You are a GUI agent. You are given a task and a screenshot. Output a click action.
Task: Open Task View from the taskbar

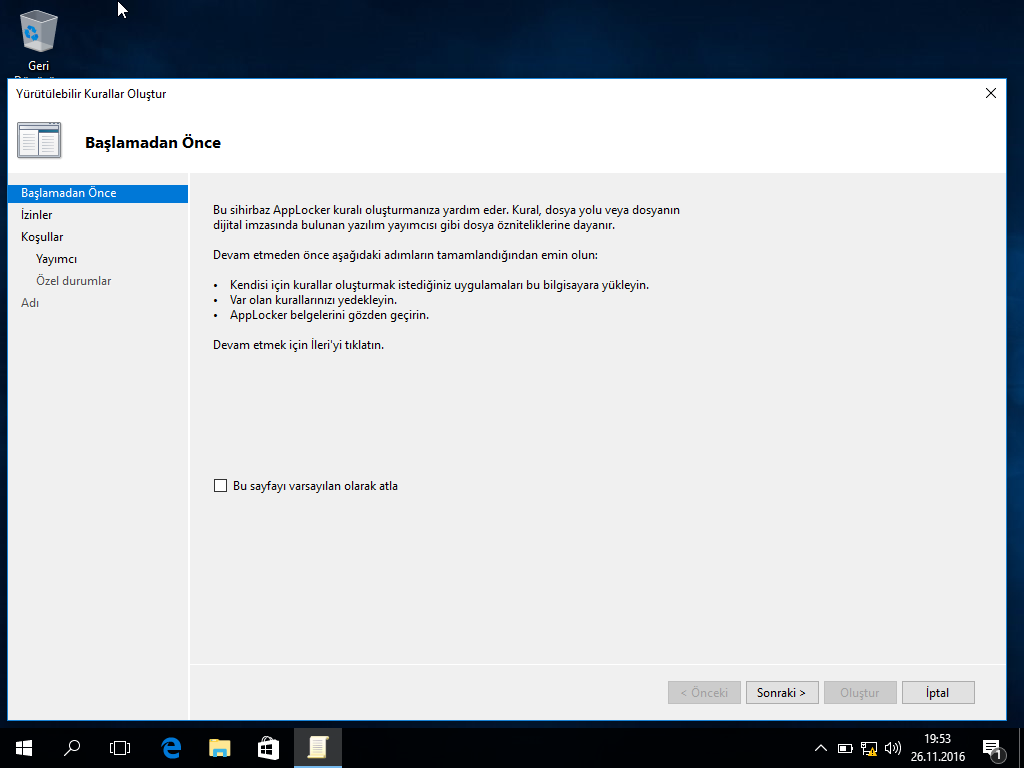pyautogui.click(x=120, y=747)
